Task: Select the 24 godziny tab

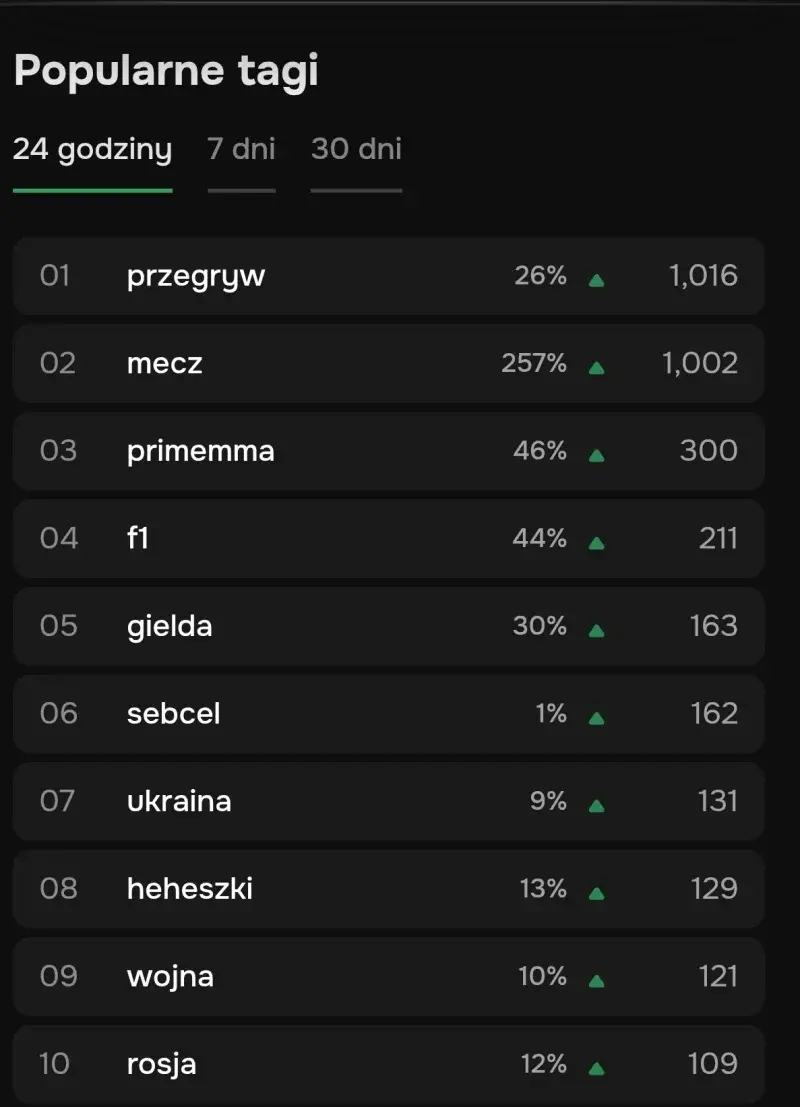Action: 92,149
